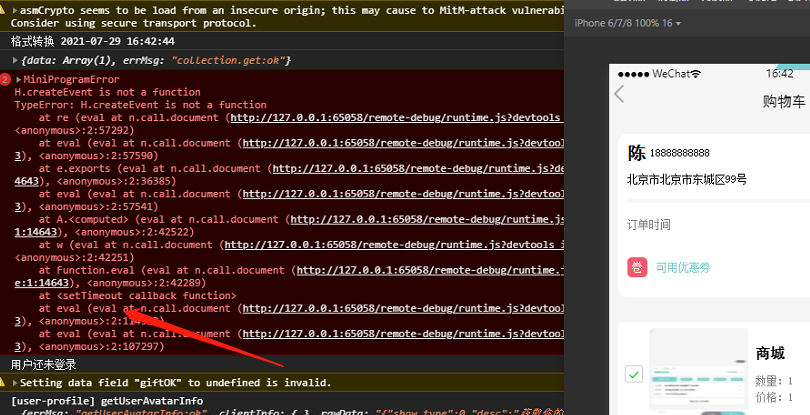Select the 格式转换 2021-07-29 log line

click(x=93, y=41)
